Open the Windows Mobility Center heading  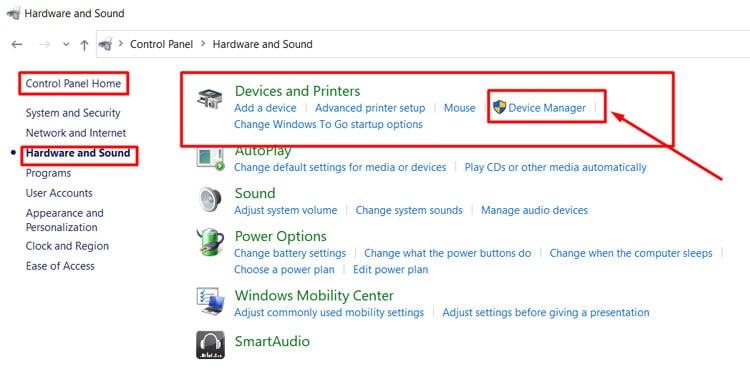click(x=314, y=295)
